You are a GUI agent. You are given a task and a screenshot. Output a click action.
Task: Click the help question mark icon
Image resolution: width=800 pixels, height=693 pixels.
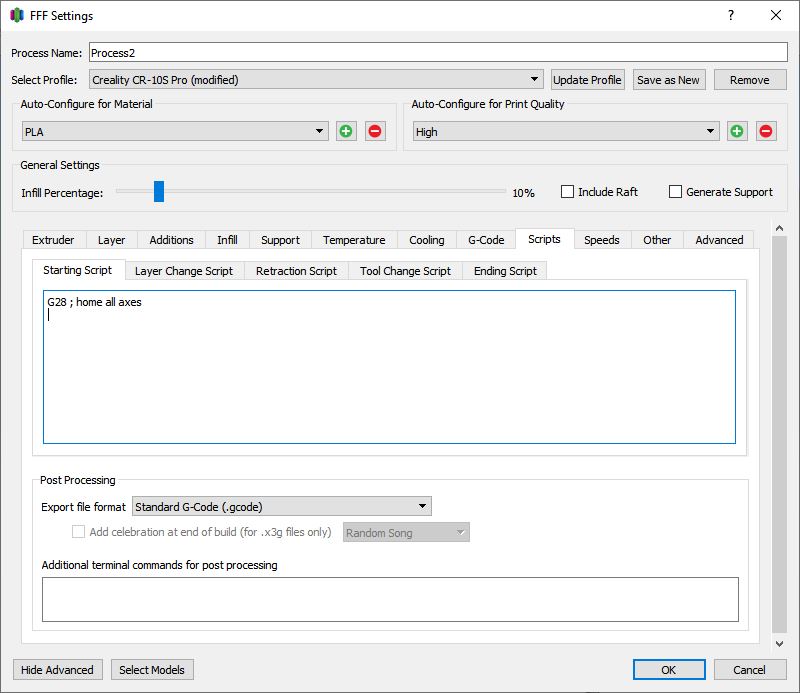[x=731, y=15]
